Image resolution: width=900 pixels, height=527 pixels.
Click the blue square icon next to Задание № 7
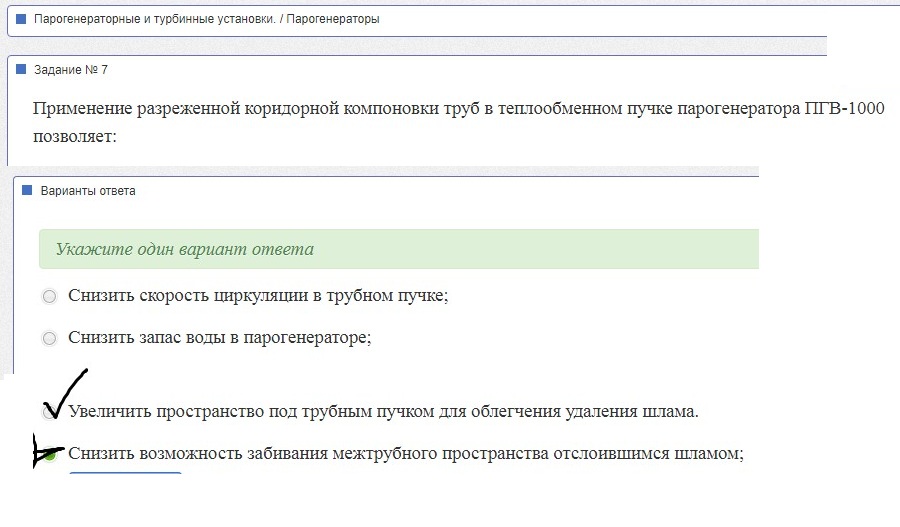coord(21,69)
